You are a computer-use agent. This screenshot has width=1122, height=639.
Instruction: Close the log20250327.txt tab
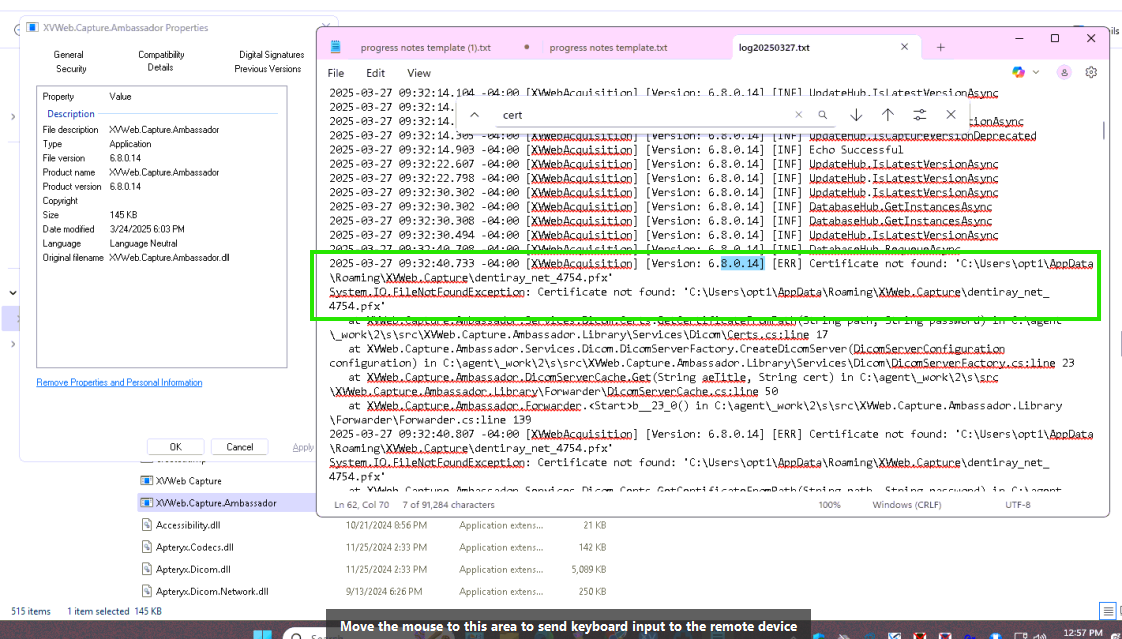(904, 47)
